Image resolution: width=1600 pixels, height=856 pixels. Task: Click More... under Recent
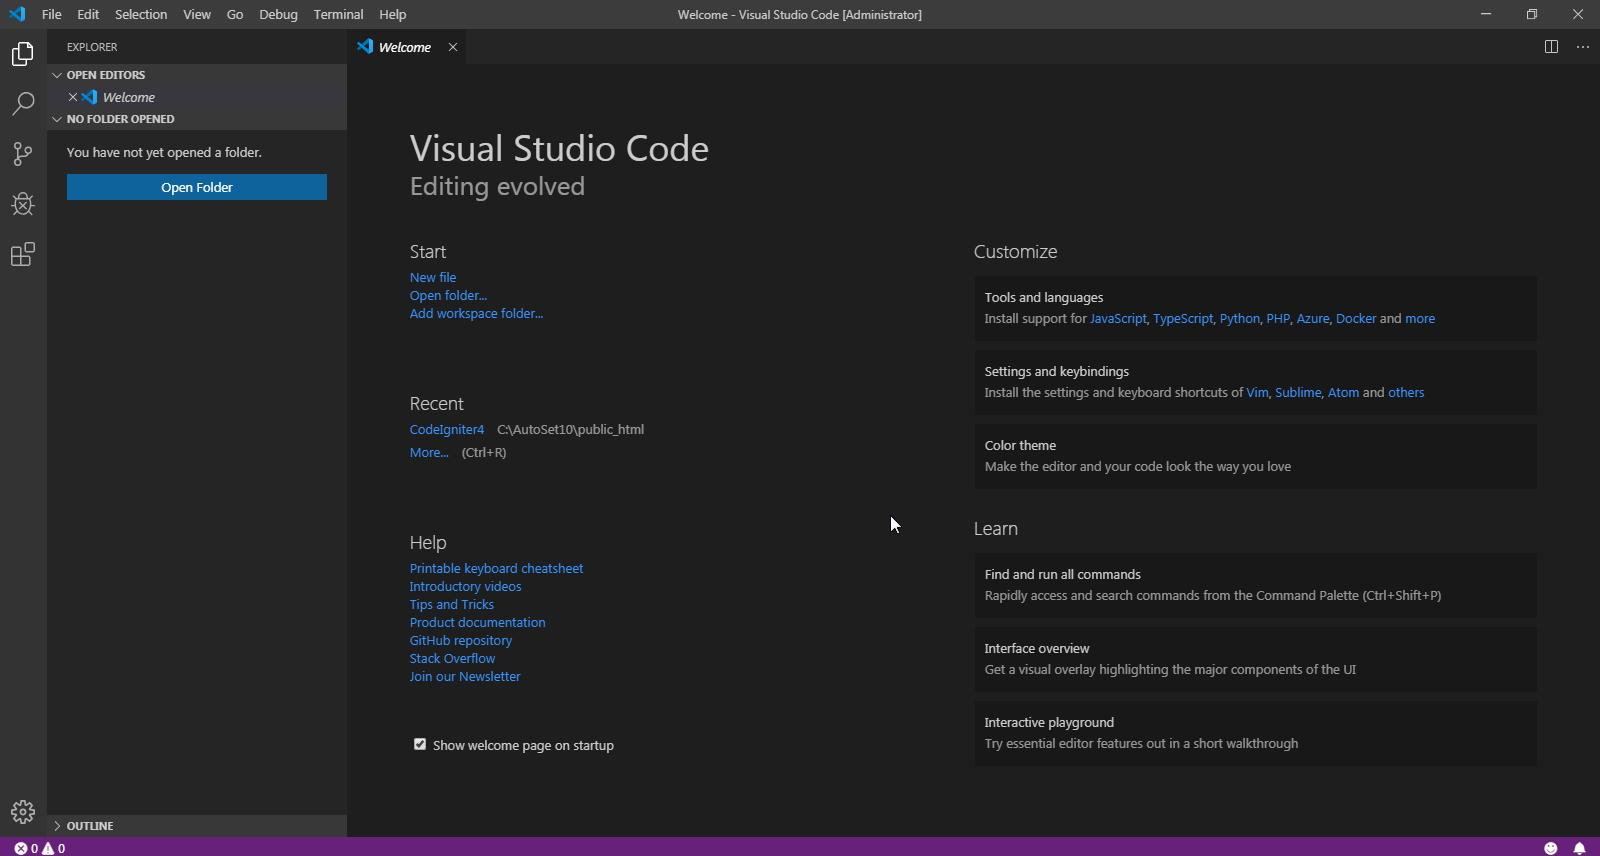click(429, 452)
